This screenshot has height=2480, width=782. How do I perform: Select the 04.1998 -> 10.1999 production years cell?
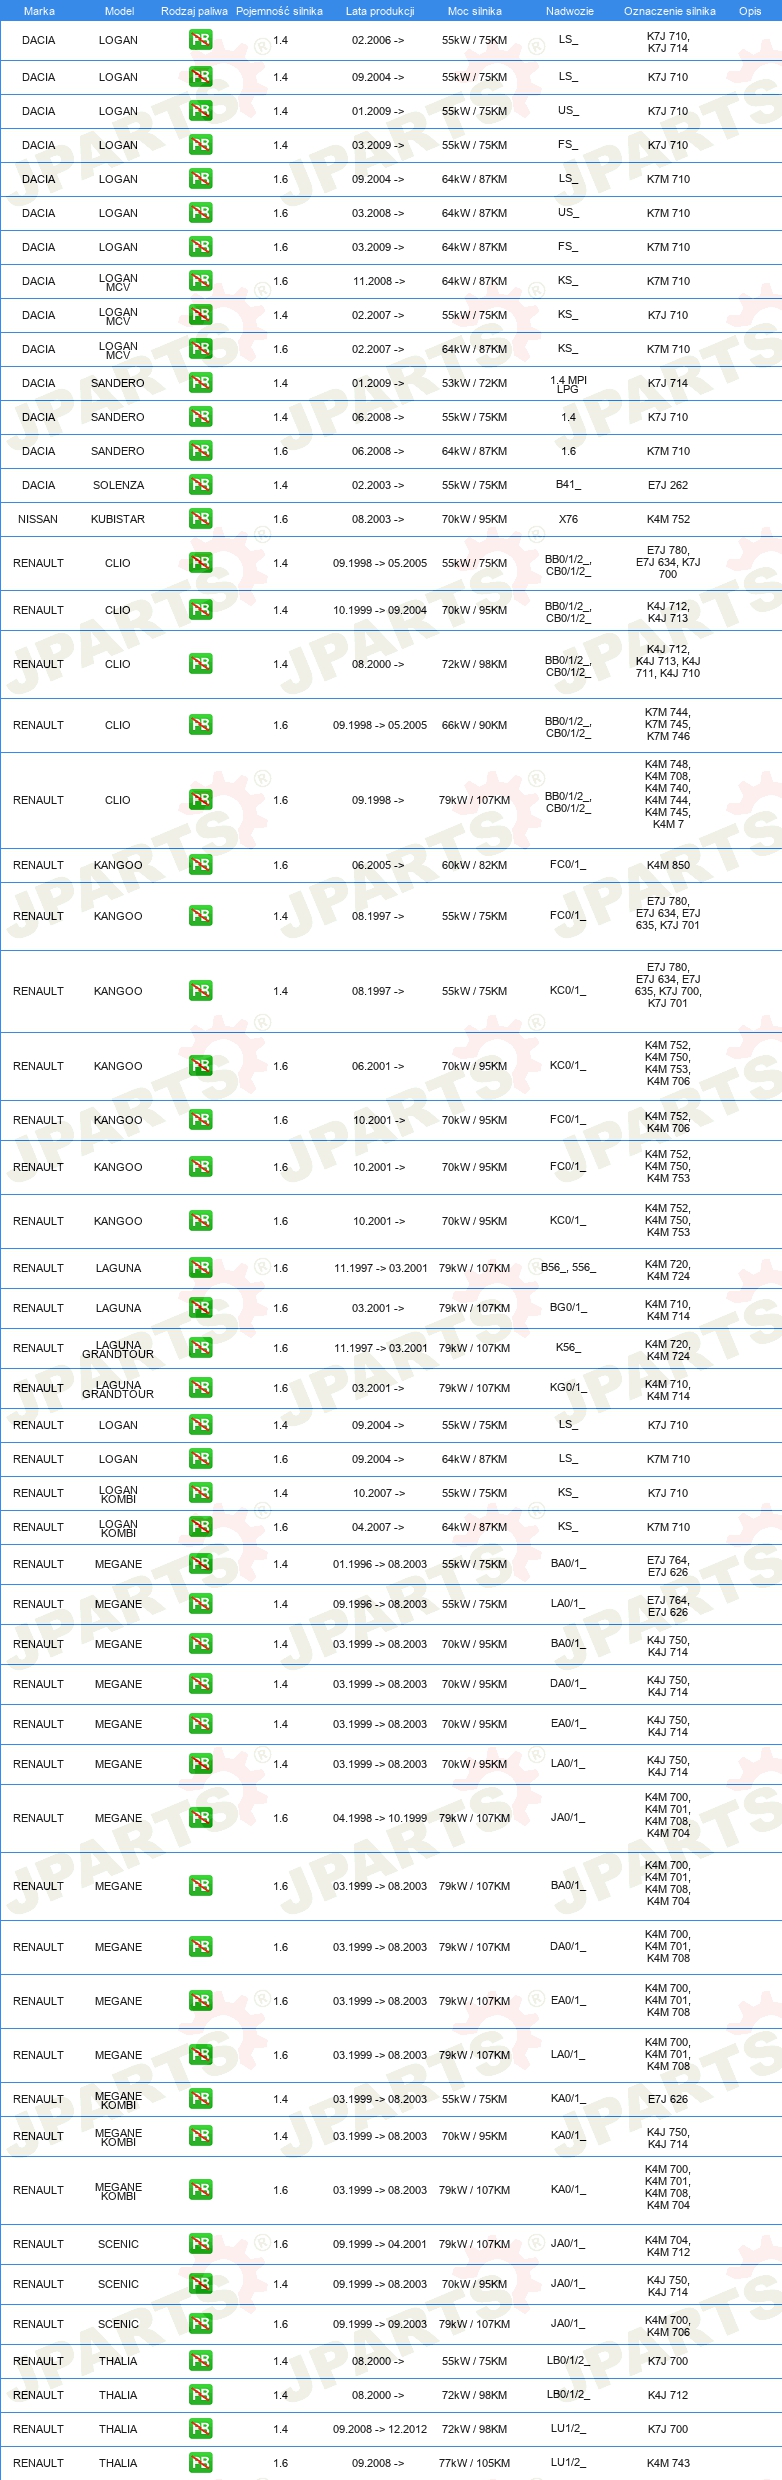[379, 1818]
